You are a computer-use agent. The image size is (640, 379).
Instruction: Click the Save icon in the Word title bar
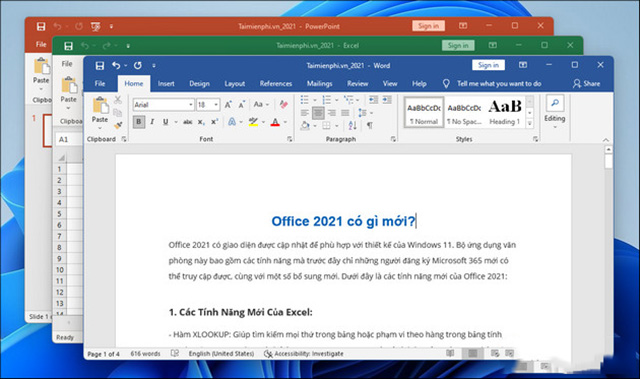(x=100, y=65)
